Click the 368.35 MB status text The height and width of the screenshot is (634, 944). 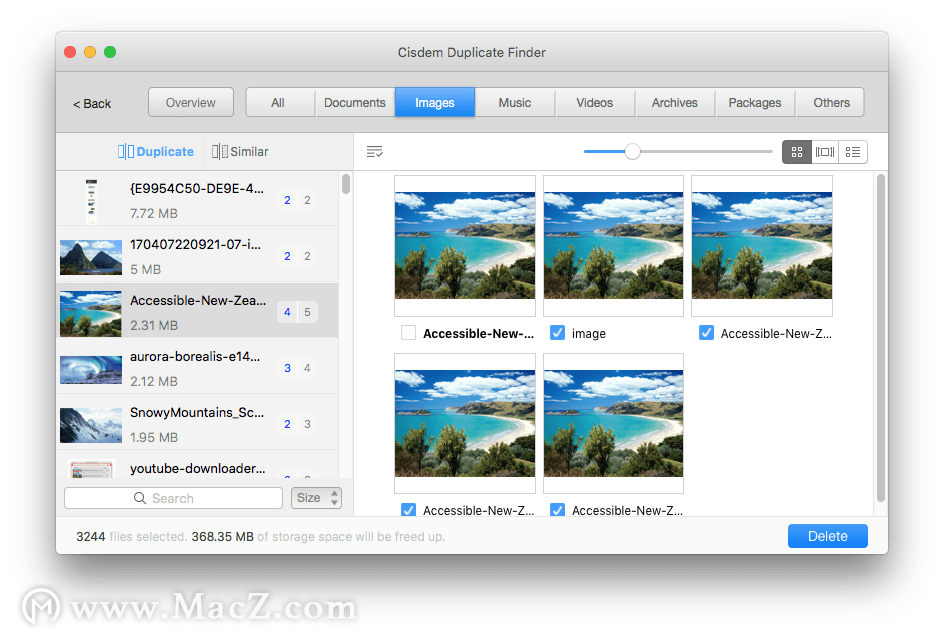point(223,536)
